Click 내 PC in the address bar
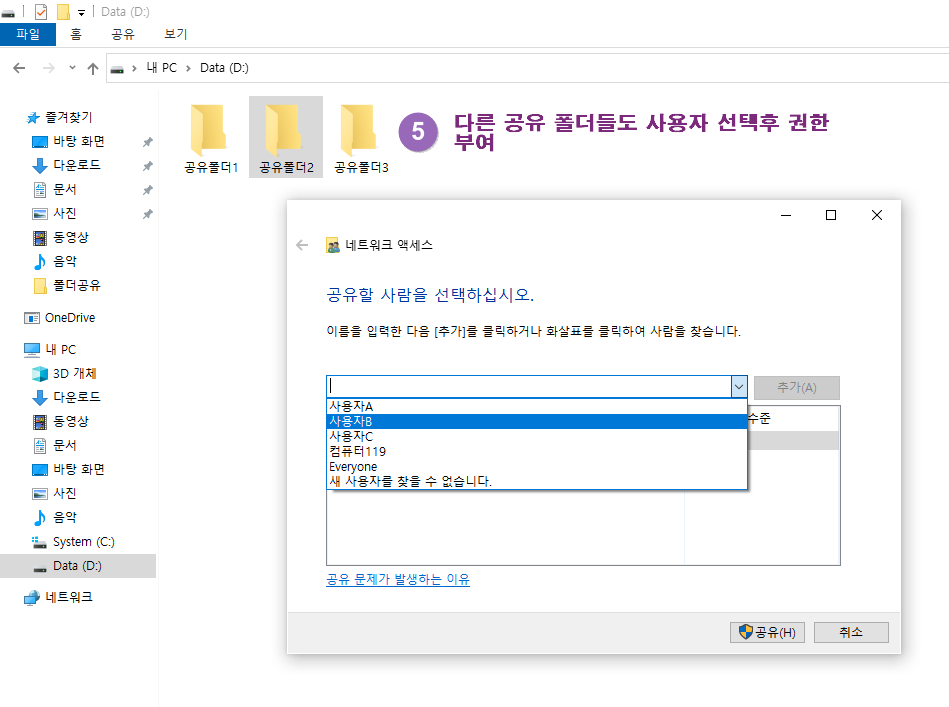 pyautogui.click(x=162, y=68)
